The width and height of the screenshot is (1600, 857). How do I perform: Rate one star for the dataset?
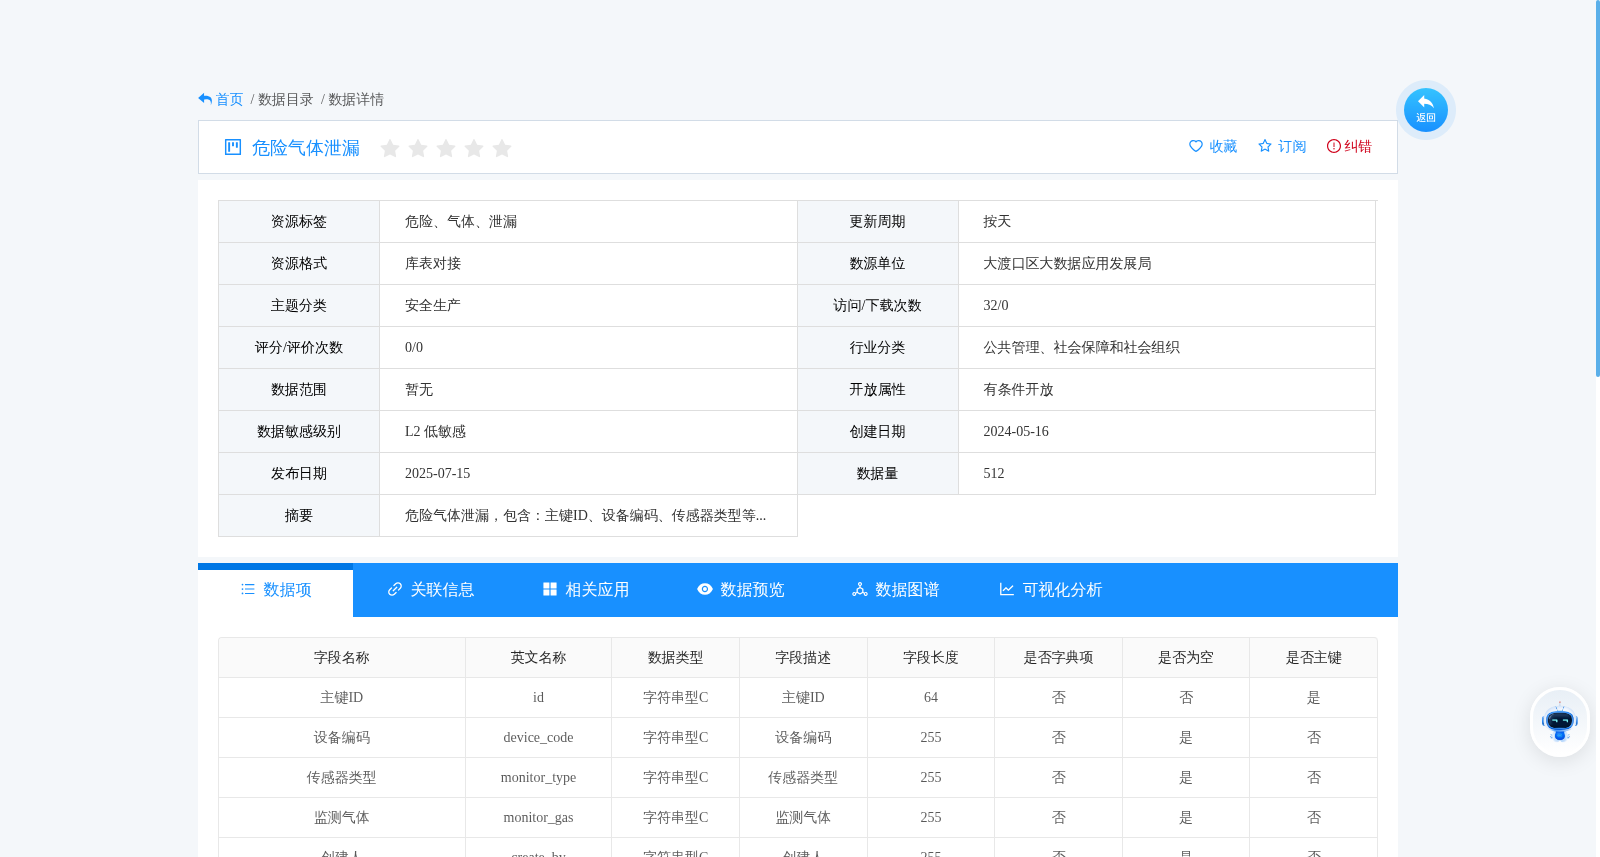(390, 148)
